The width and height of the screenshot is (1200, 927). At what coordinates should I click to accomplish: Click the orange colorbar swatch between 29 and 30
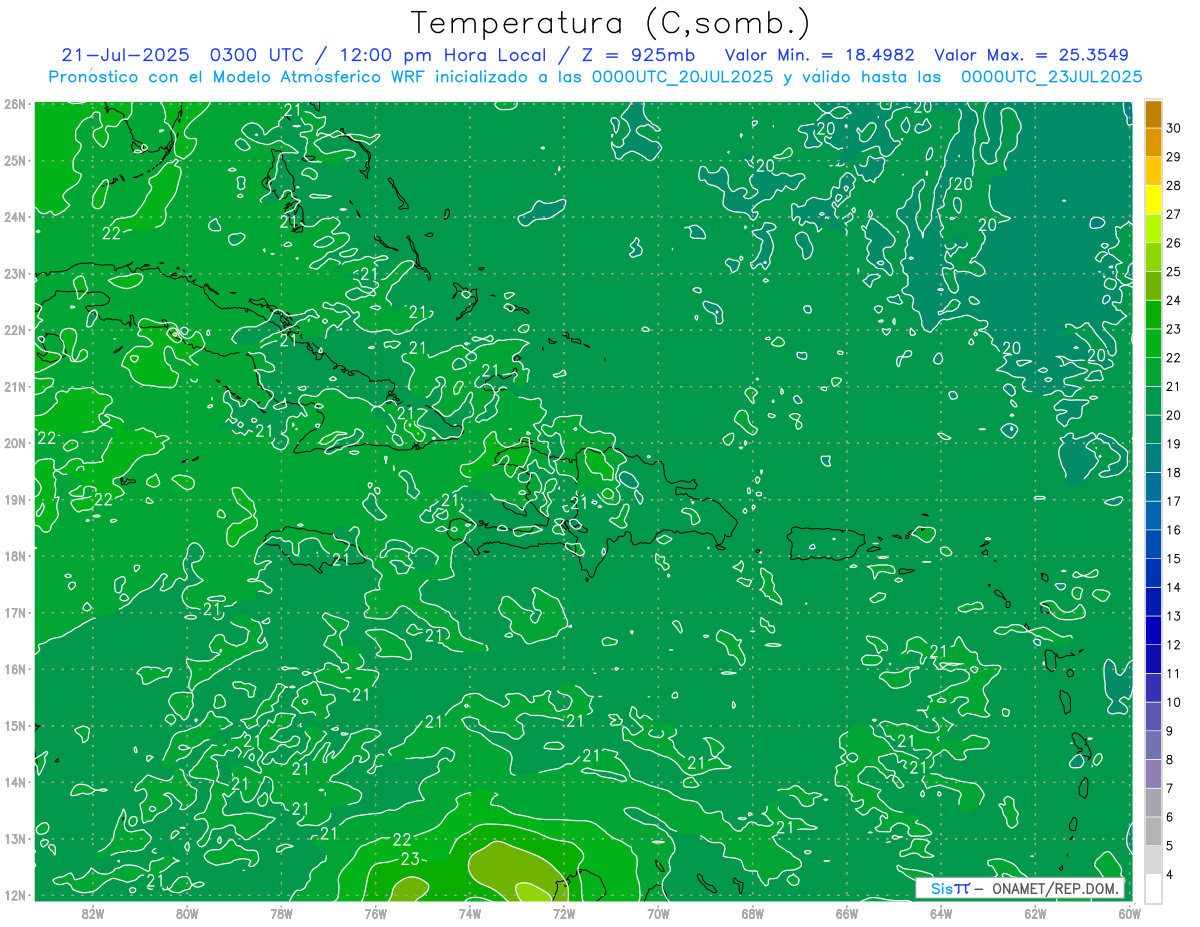[1154, 142]
